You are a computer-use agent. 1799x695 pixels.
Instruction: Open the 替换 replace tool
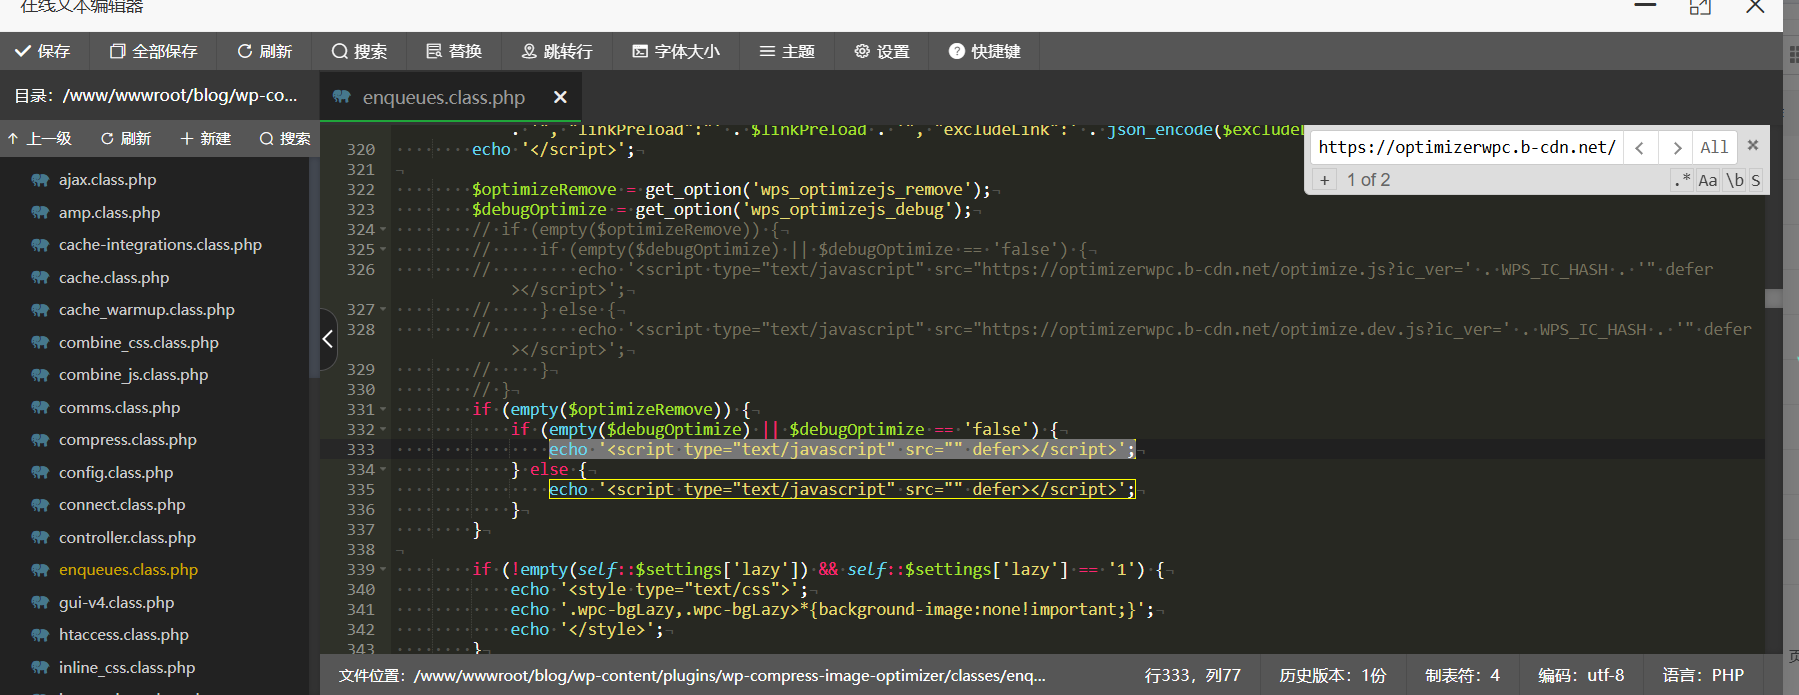click(x=454, y=51)
